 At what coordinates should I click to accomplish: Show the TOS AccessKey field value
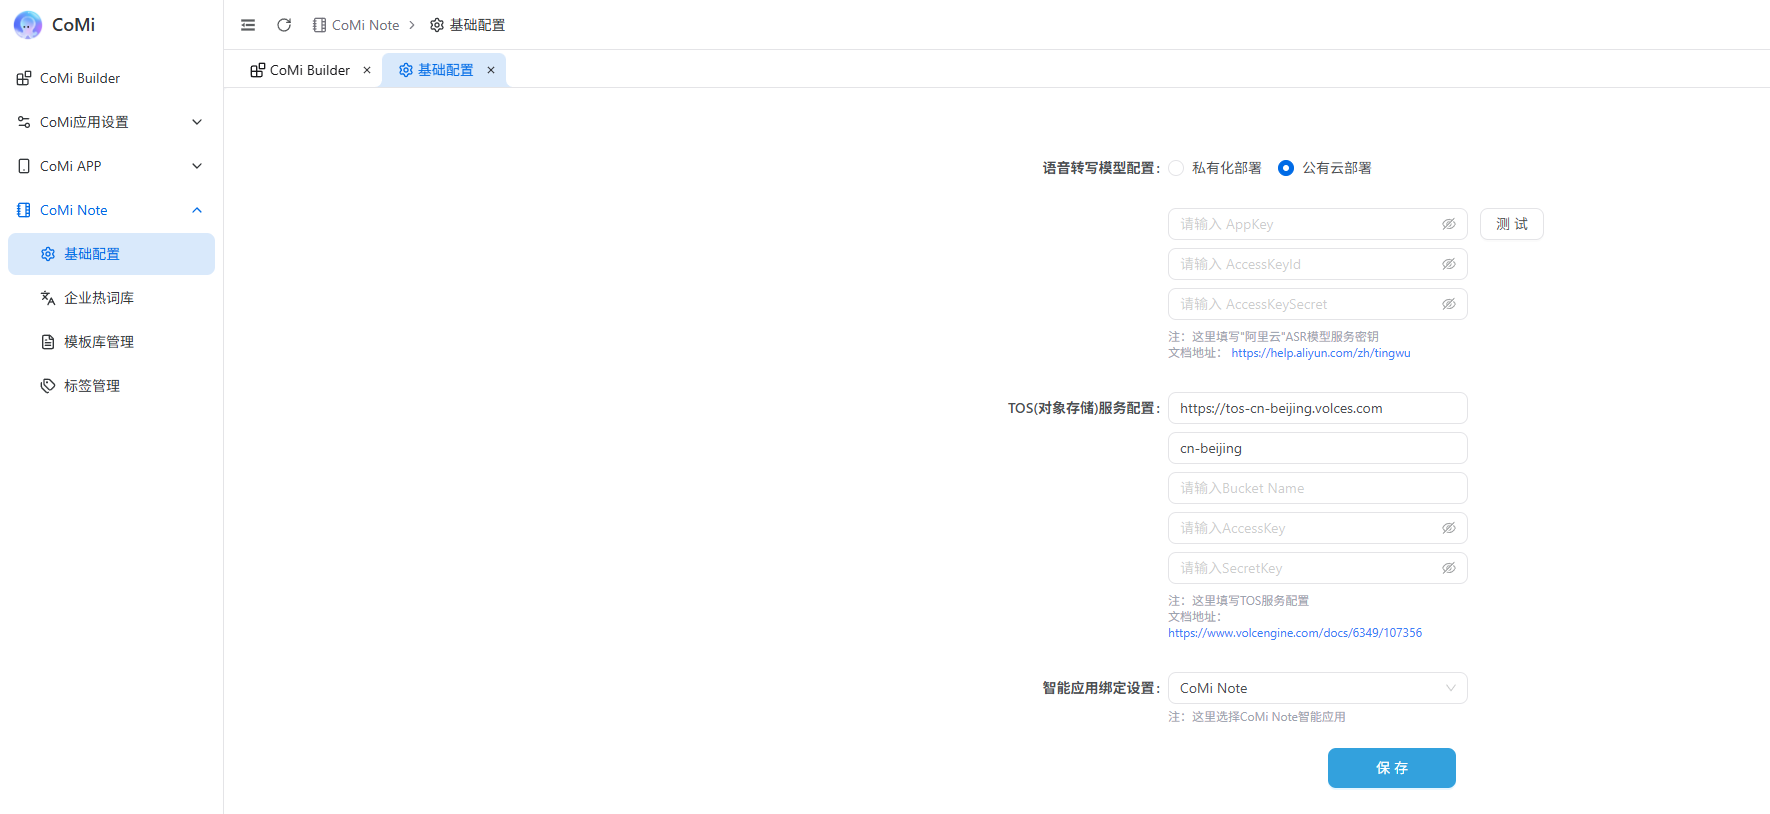[1448, 528]
